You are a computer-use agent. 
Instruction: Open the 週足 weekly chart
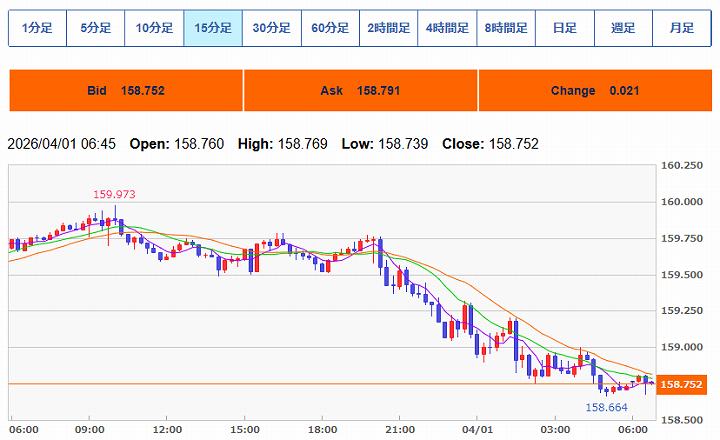click(x=622, y=28)
